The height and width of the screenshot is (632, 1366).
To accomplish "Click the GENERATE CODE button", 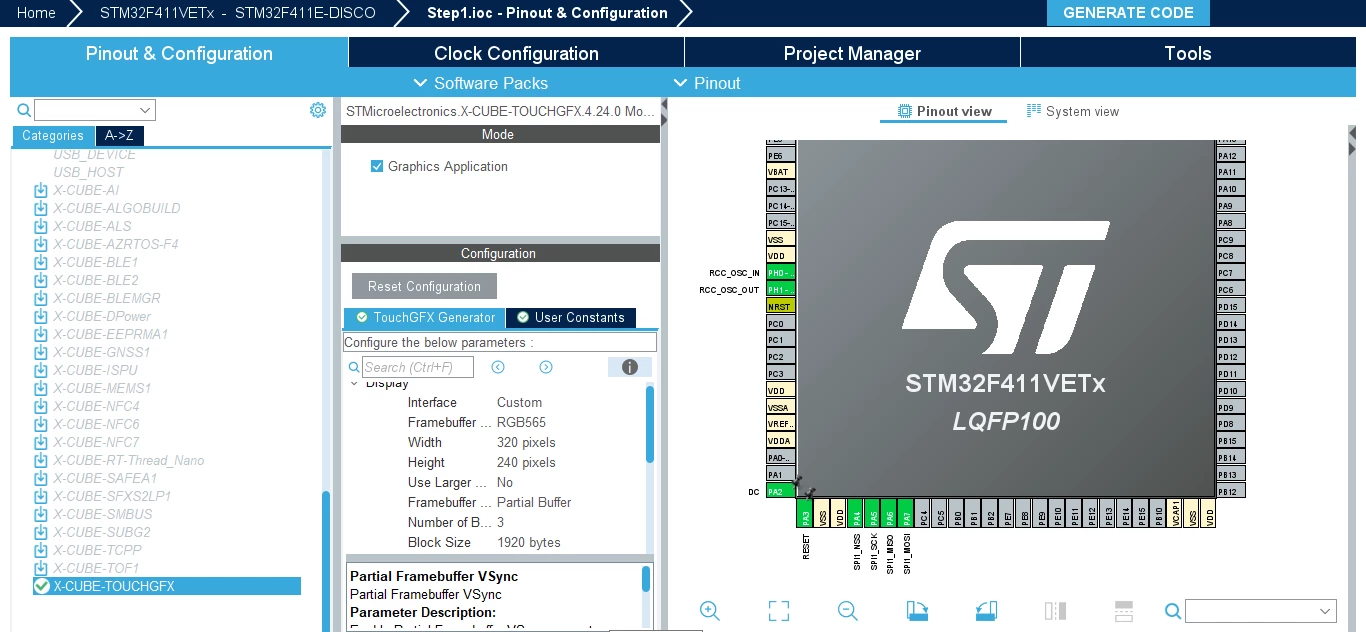I will click(1128, 13).
